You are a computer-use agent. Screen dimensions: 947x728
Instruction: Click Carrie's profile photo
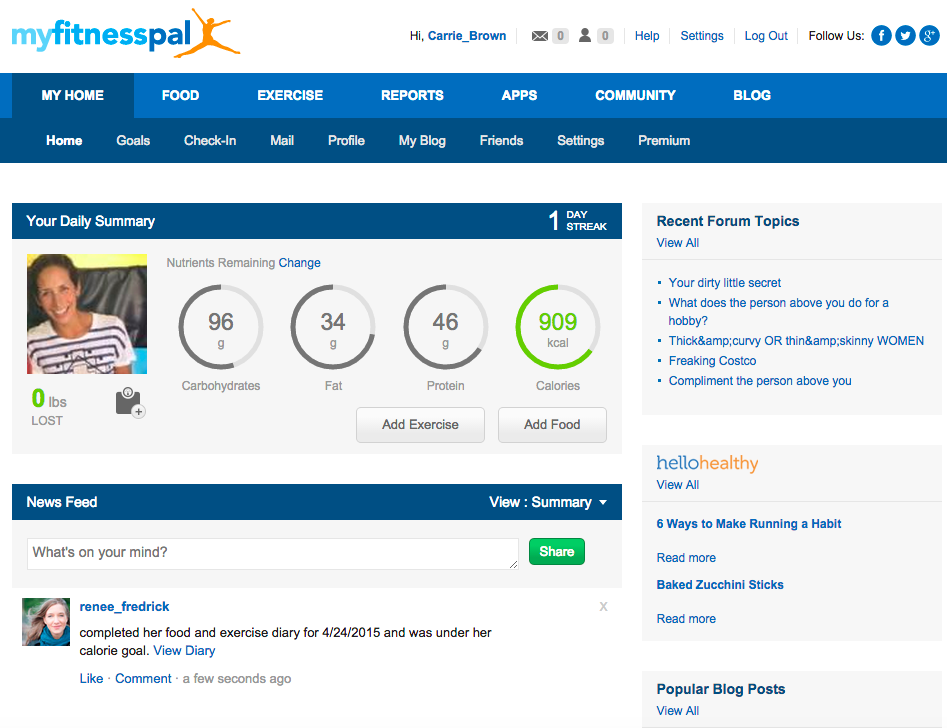pos(87,314)
